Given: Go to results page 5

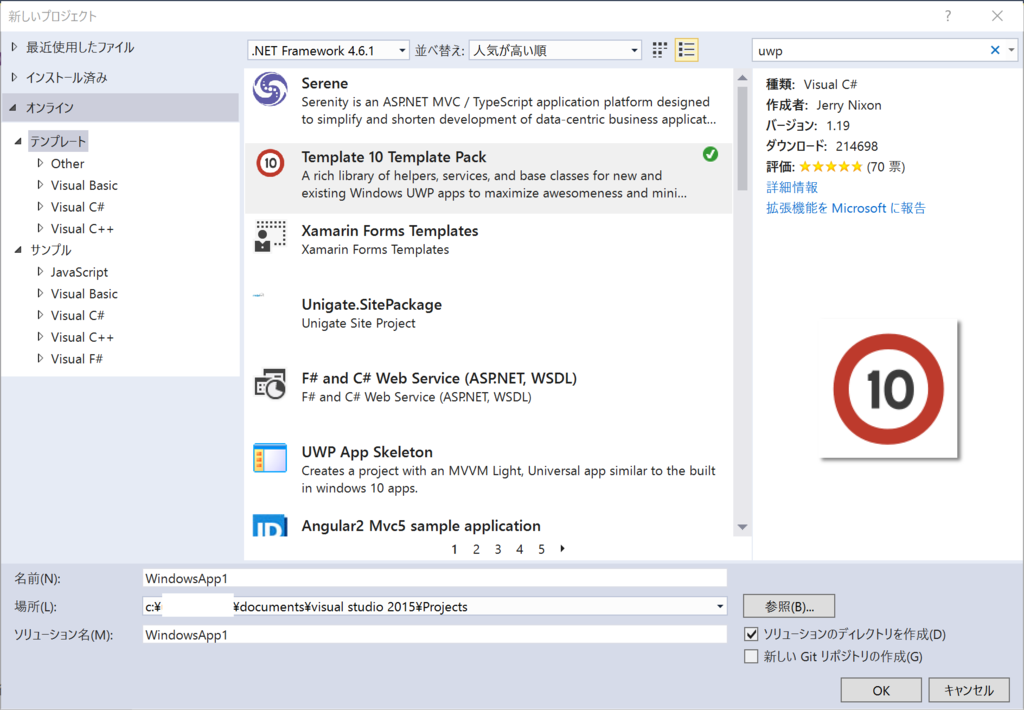Looking at the screenshot, I should (x=541, y=549).
